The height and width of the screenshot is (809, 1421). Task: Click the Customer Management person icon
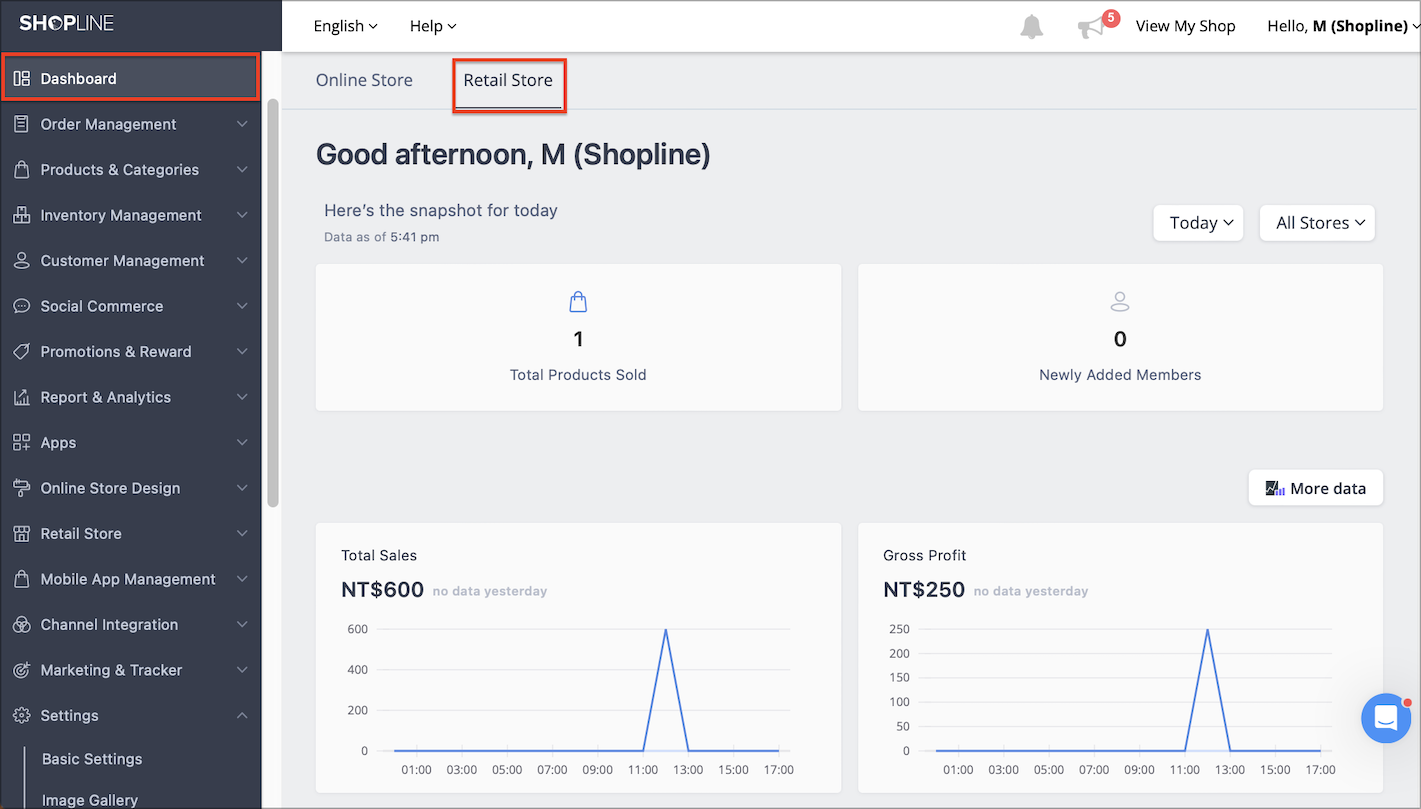pos(21,261)
